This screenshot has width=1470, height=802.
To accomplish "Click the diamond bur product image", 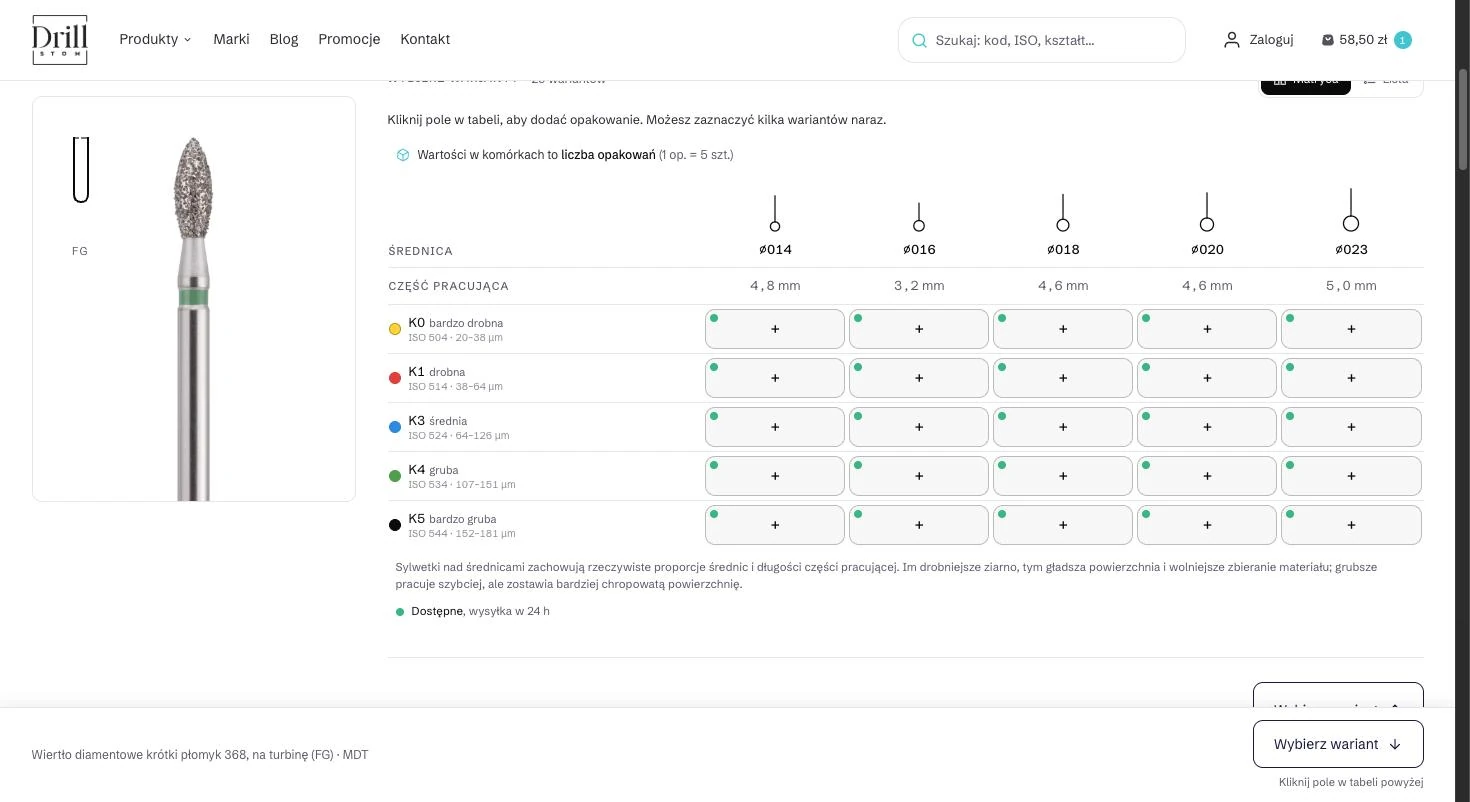I will pos(194,318).
